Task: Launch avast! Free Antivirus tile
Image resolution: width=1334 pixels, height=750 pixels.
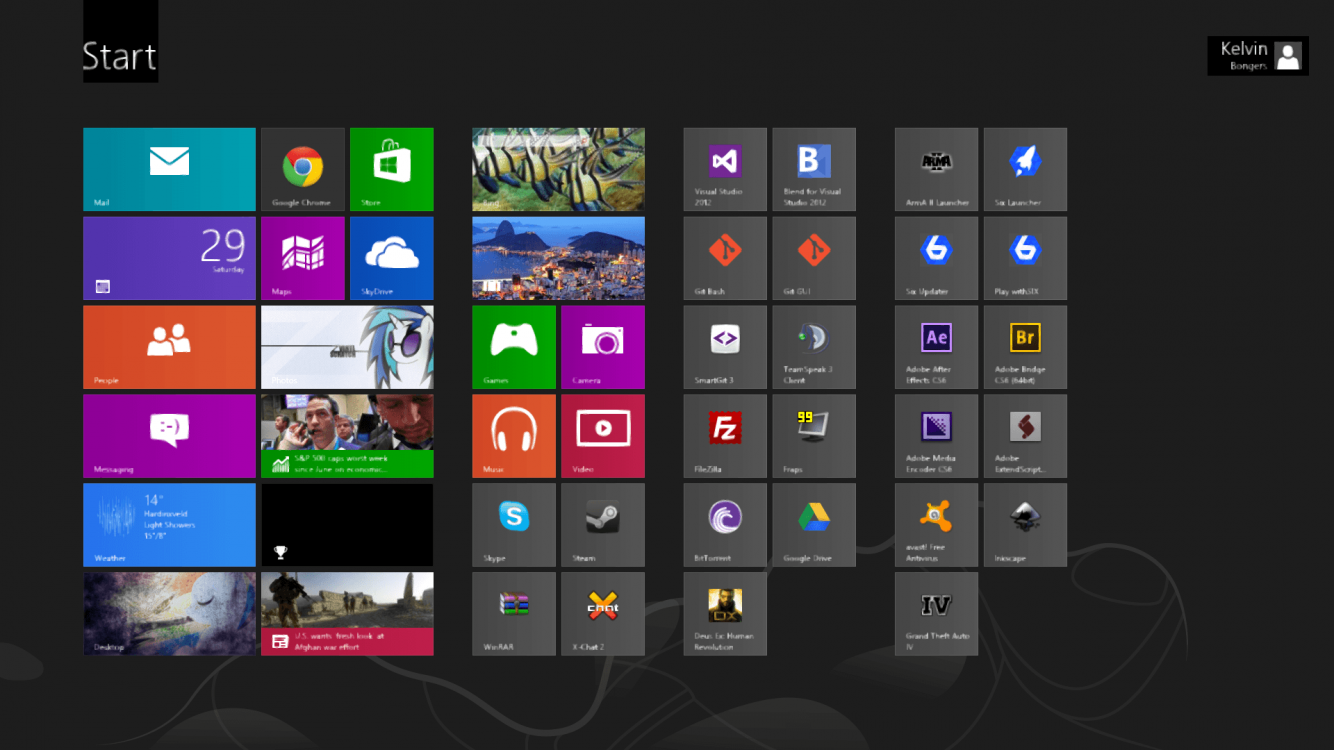Action: [936, 525]
